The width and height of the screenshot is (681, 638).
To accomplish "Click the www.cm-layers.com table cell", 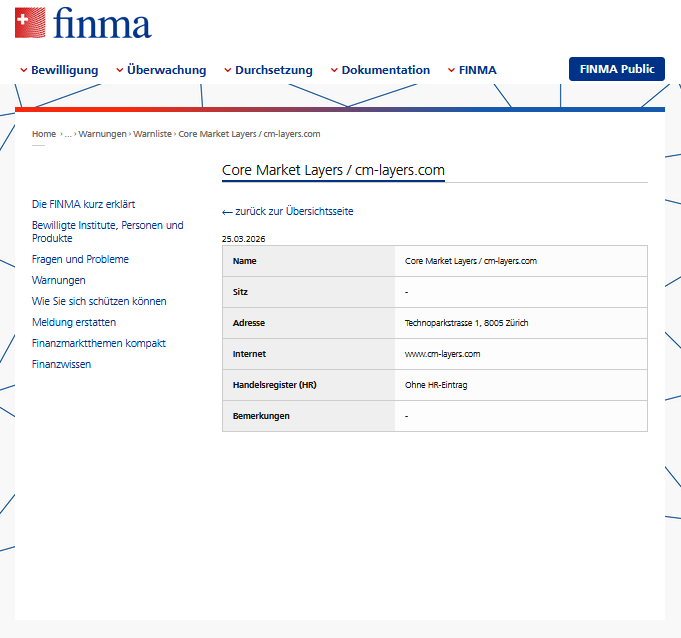I will [x=521, y=354].
